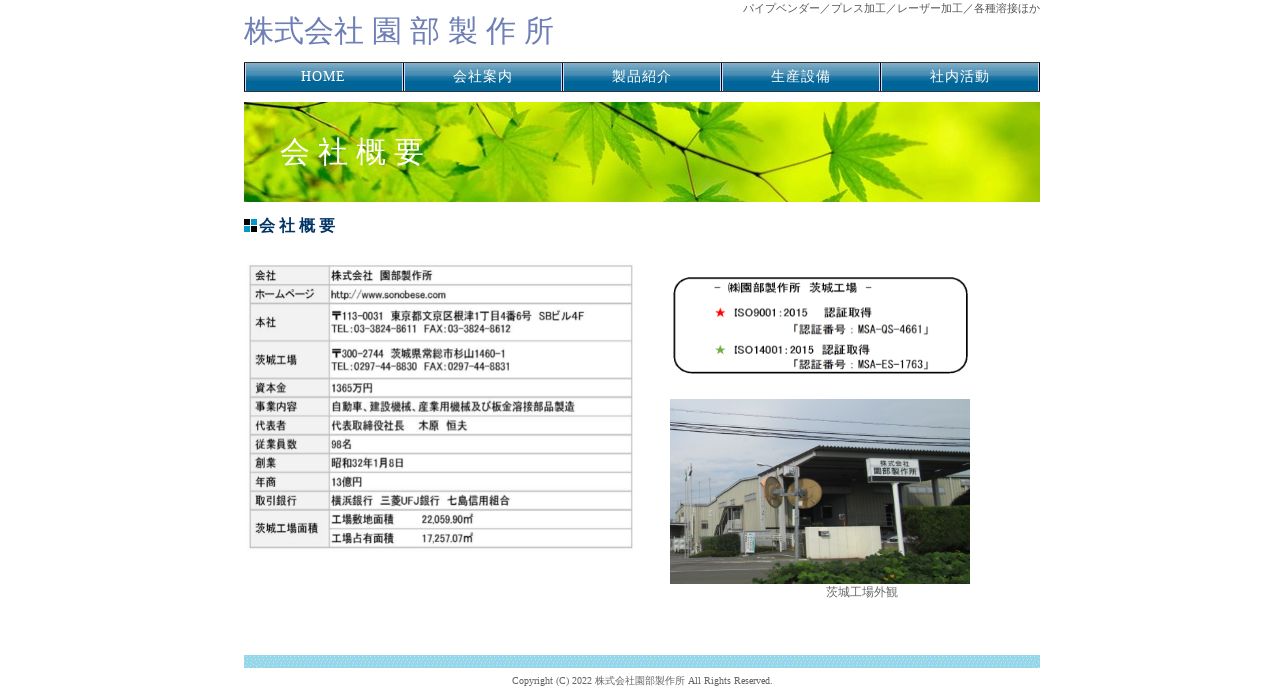Click the 会社概要 banner image
This screenshot has height=696, width=1284.
(x=642, y=152)
